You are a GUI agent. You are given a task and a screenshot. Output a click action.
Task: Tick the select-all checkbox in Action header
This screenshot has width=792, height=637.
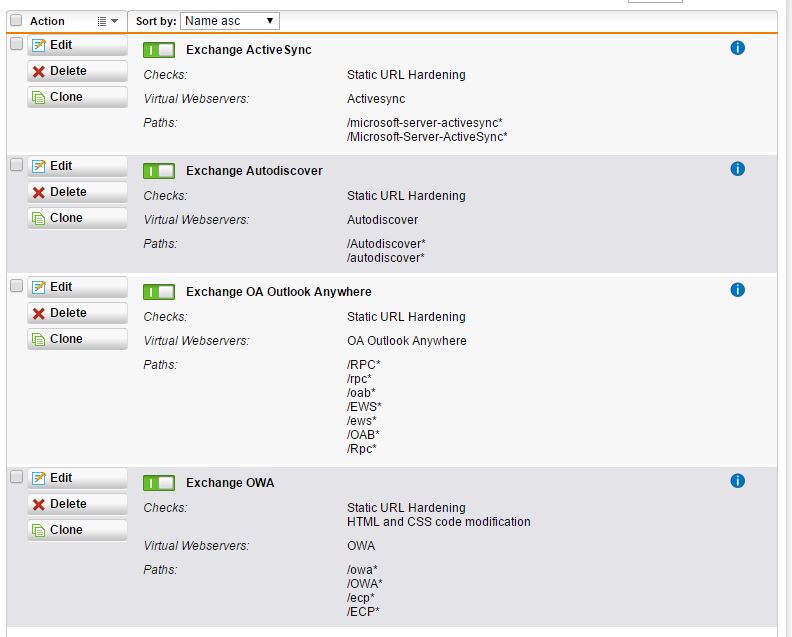tap(16, 21)
